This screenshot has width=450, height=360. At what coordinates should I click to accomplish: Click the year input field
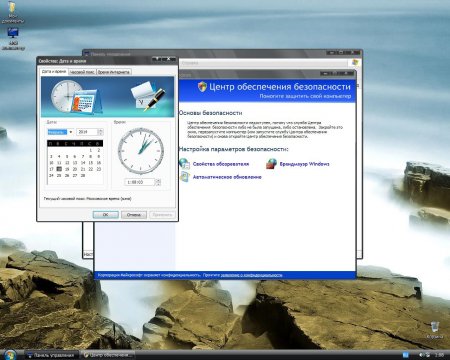[87, 132]
